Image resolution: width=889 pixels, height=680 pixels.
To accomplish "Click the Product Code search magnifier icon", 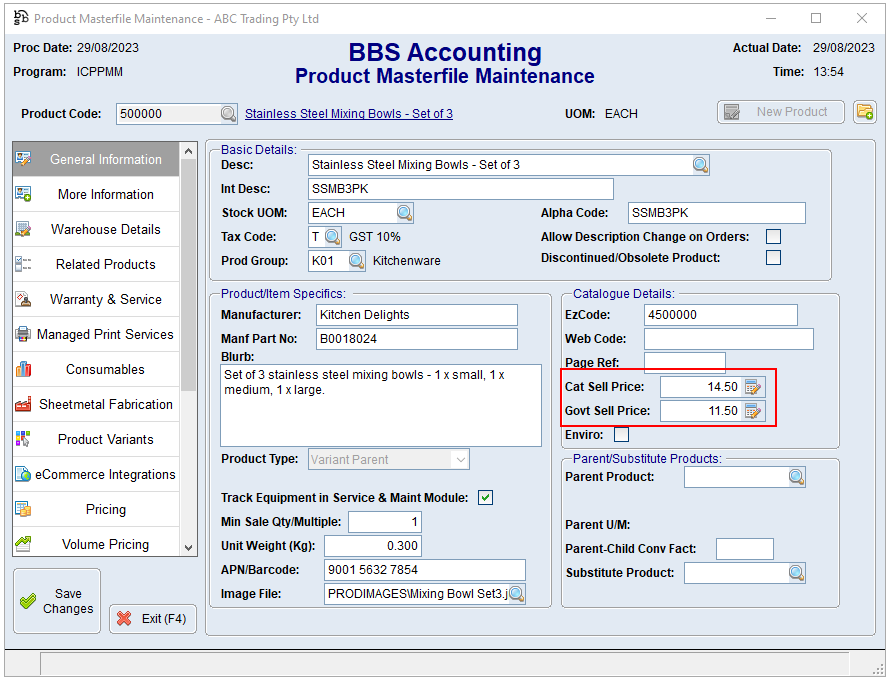I will point(228,114).
